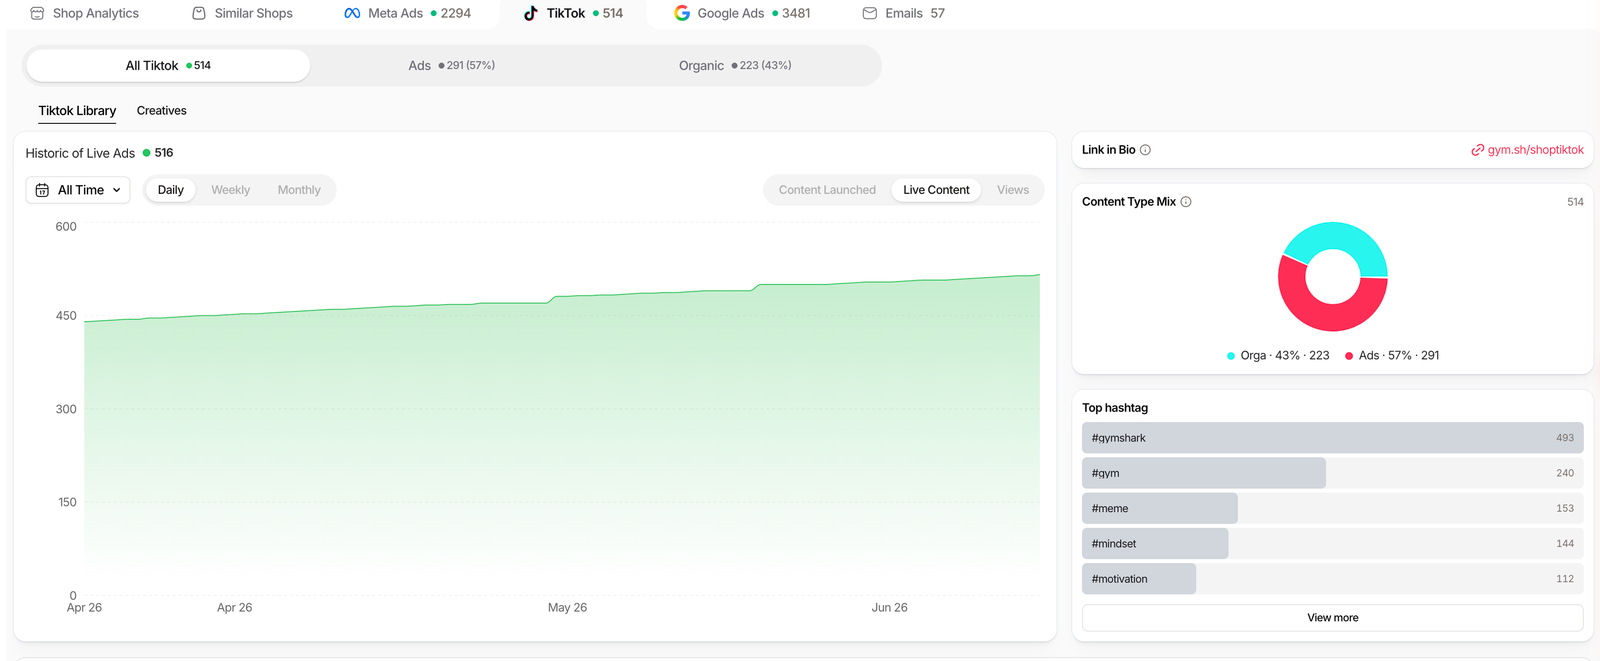Image resolution: width=1600 pixels, height=661 pixels.
Task: Click the chain link icon near gym.sh/shoptiktok
Action: 1477,150
